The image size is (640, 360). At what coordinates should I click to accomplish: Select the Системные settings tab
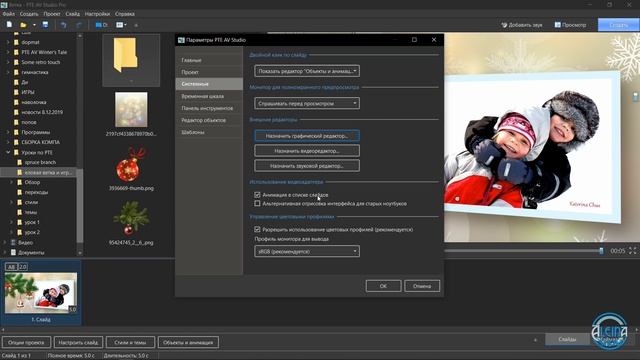point(209,84)
